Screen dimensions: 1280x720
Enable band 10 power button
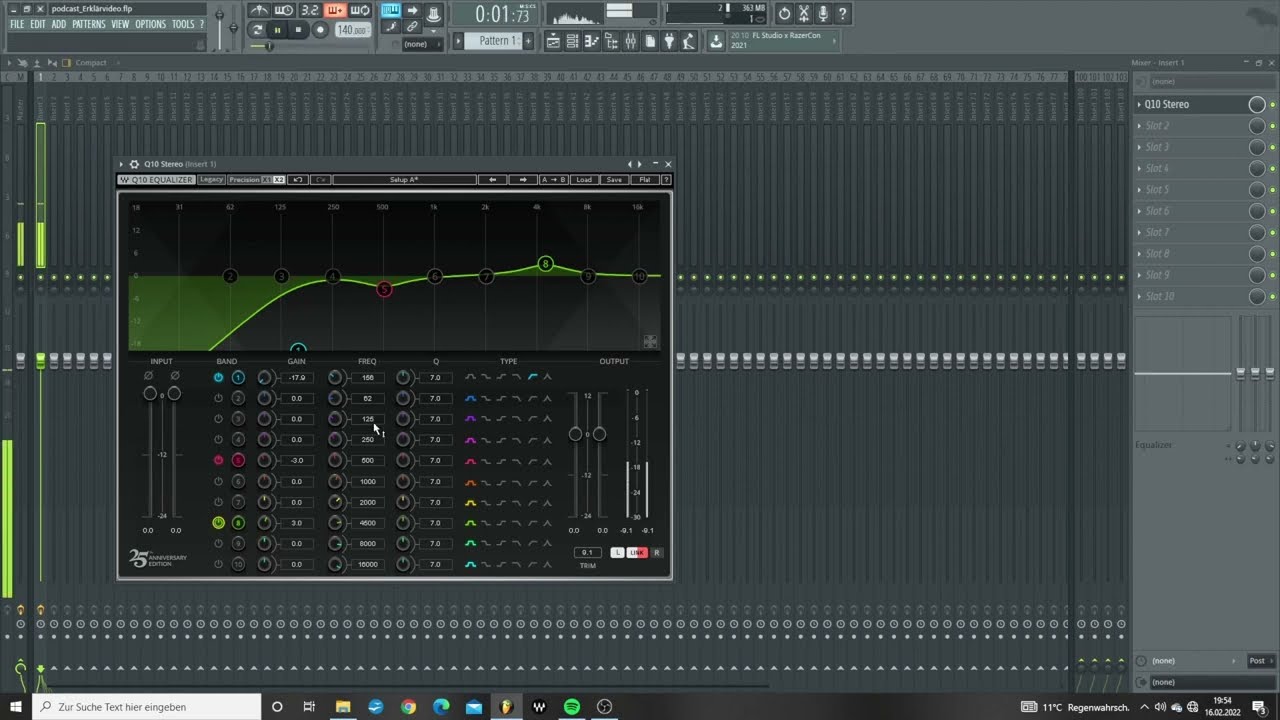pos(218,564)
